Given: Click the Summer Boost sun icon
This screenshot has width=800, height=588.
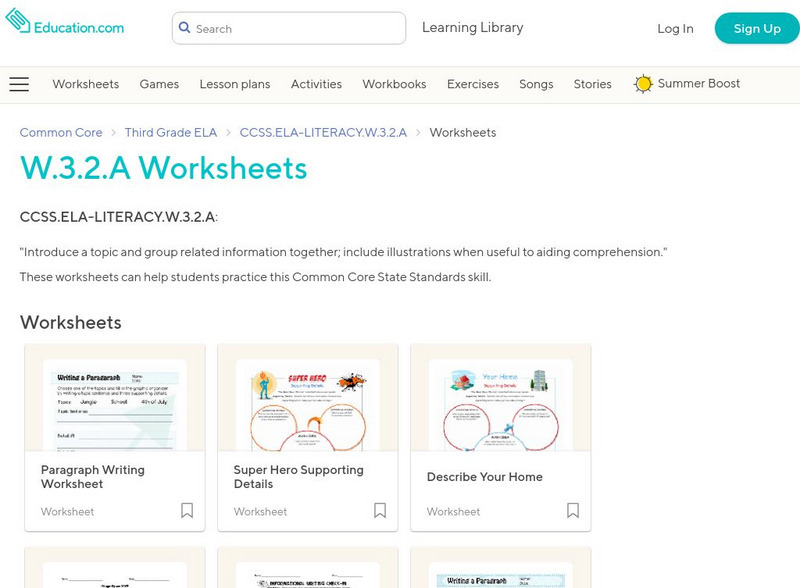Looking at the screenshot, I should 643,84.
